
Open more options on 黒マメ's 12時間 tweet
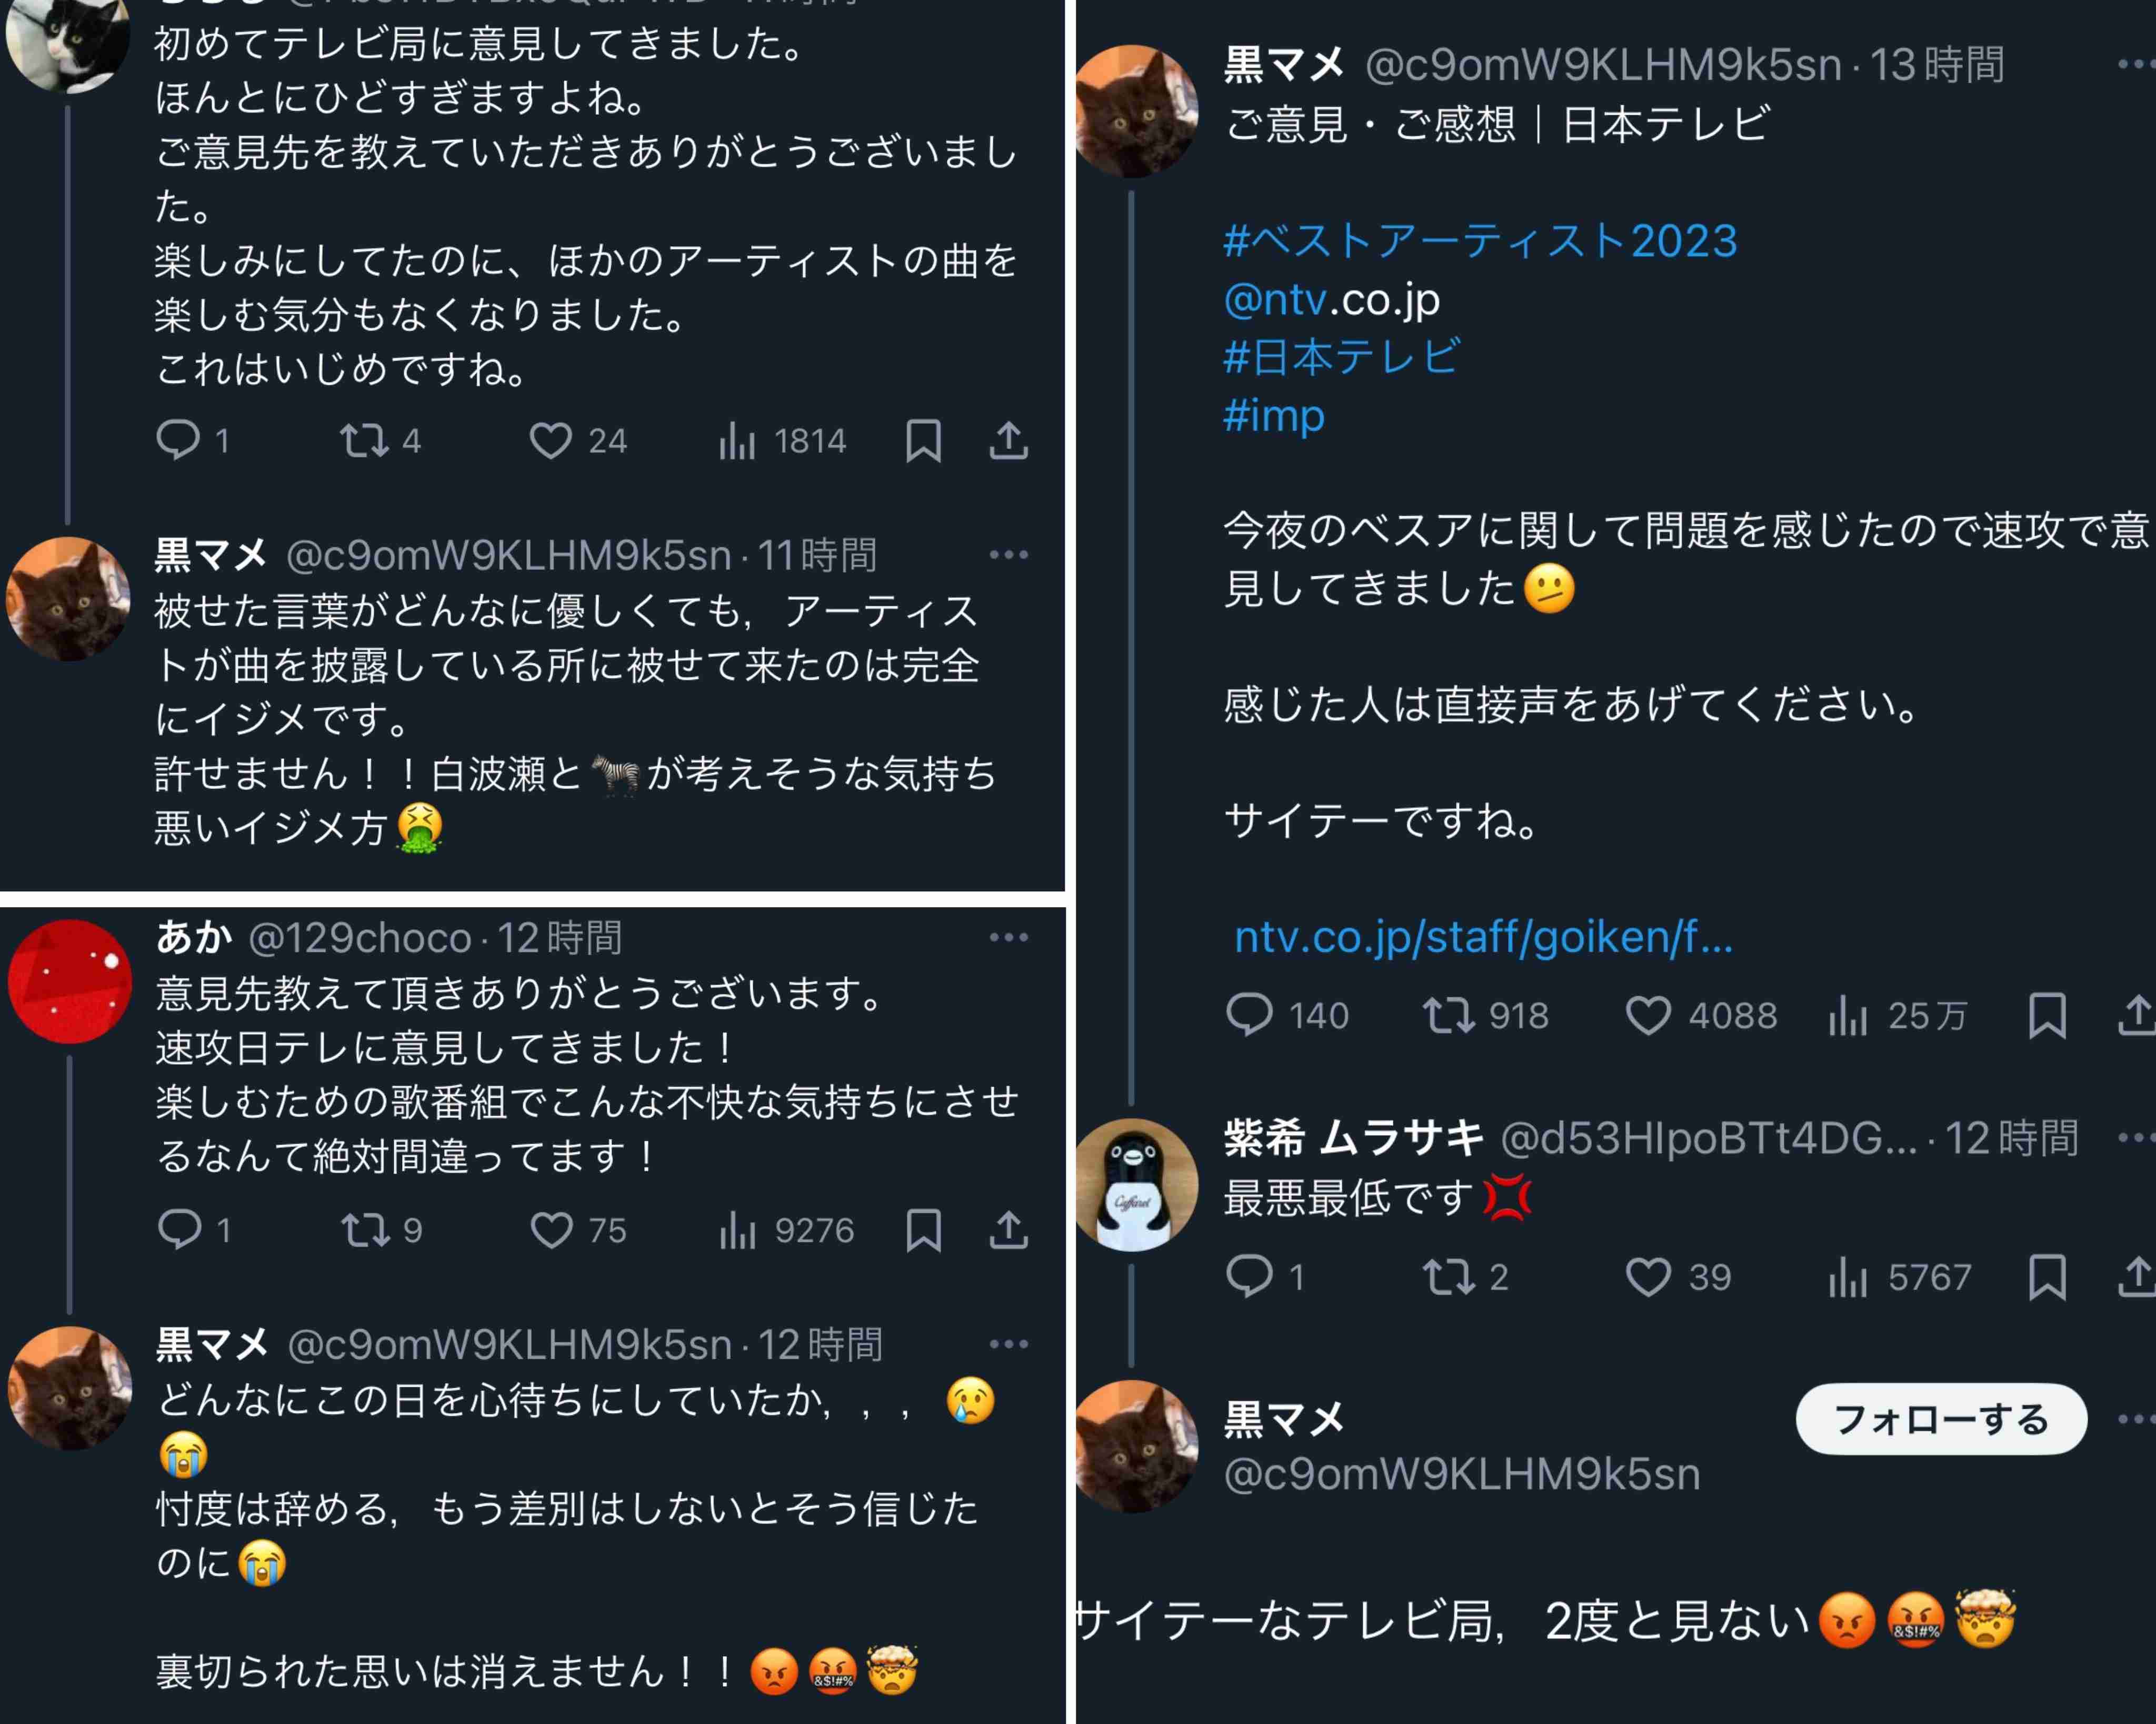point(1009,1344)
